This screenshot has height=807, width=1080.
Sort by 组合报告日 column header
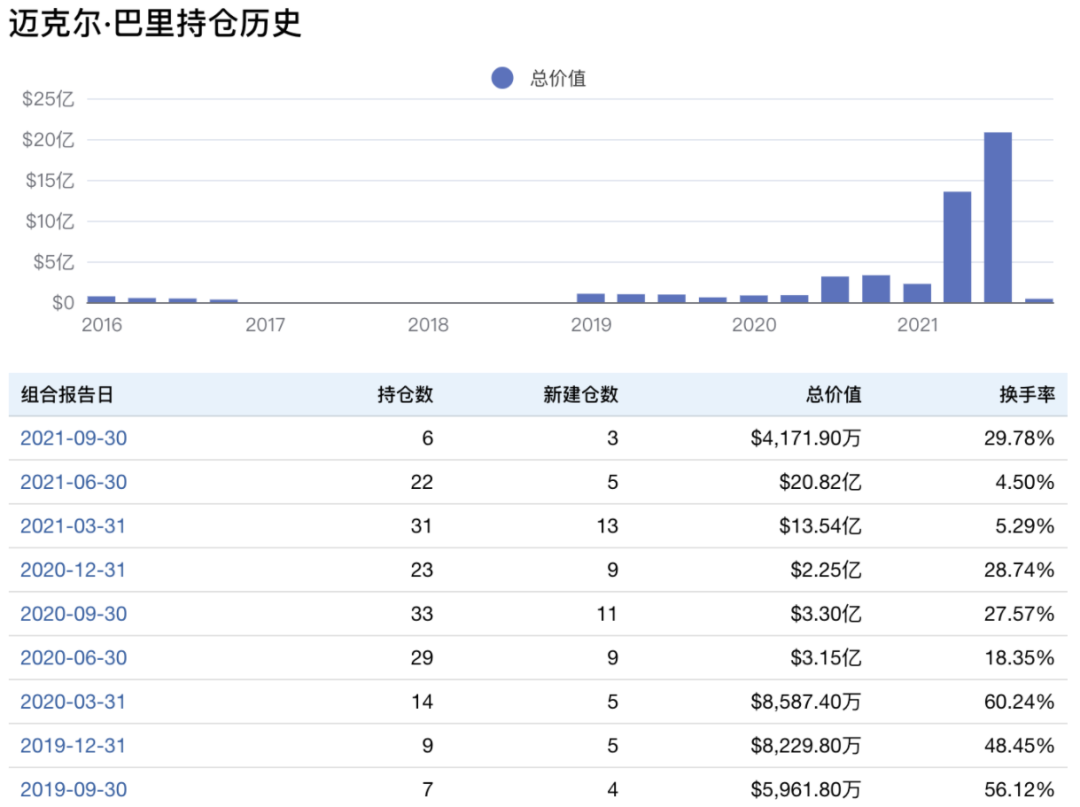pos(67,395)
